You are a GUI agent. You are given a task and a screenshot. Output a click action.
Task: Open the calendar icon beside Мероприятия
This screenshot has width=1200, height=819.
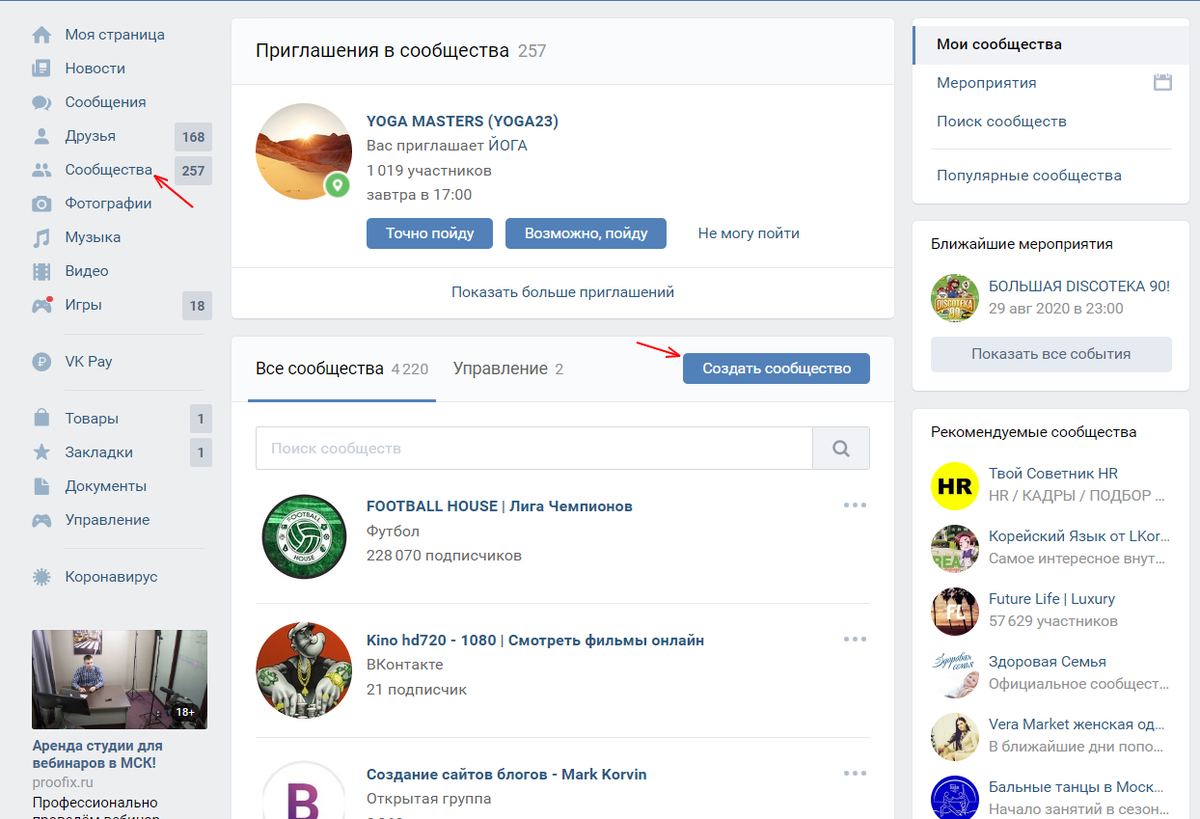click(x=1162, y=83)
